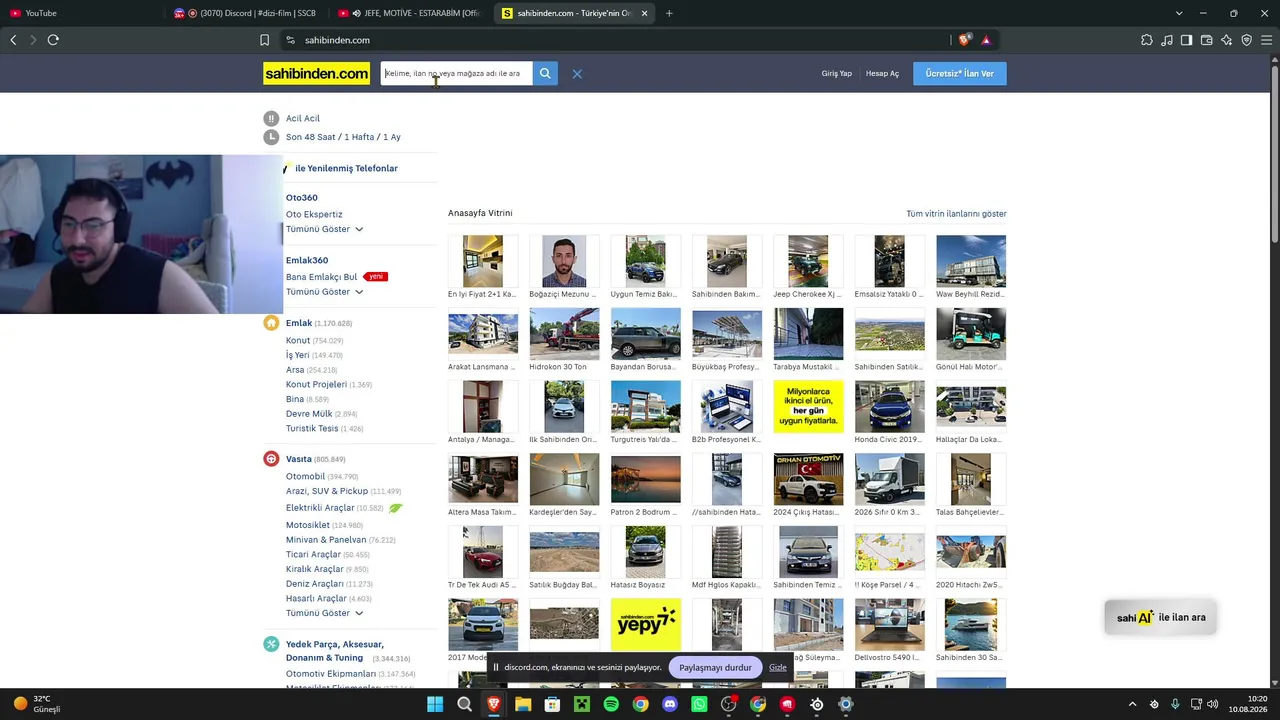
Task: Open Tüm vitrin ilanlarını göster link
Action: [x=956, y=214]
